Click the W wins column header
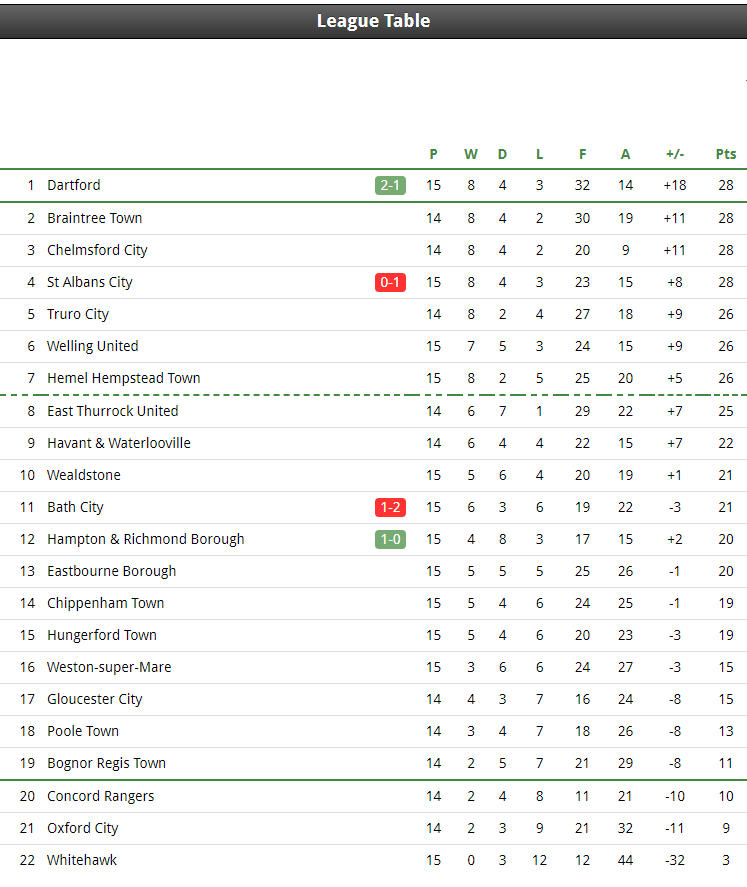Viewport: 747px width, 887px height. [x=470, y=154]
